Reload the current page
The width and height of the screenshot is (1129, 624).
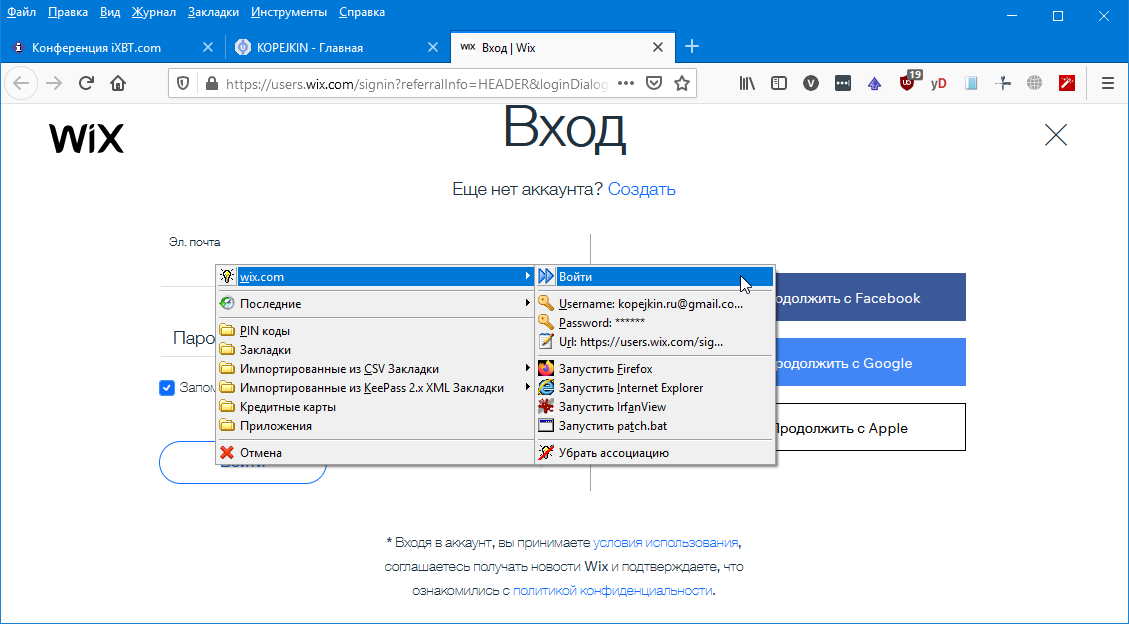(x=86, y=83)
